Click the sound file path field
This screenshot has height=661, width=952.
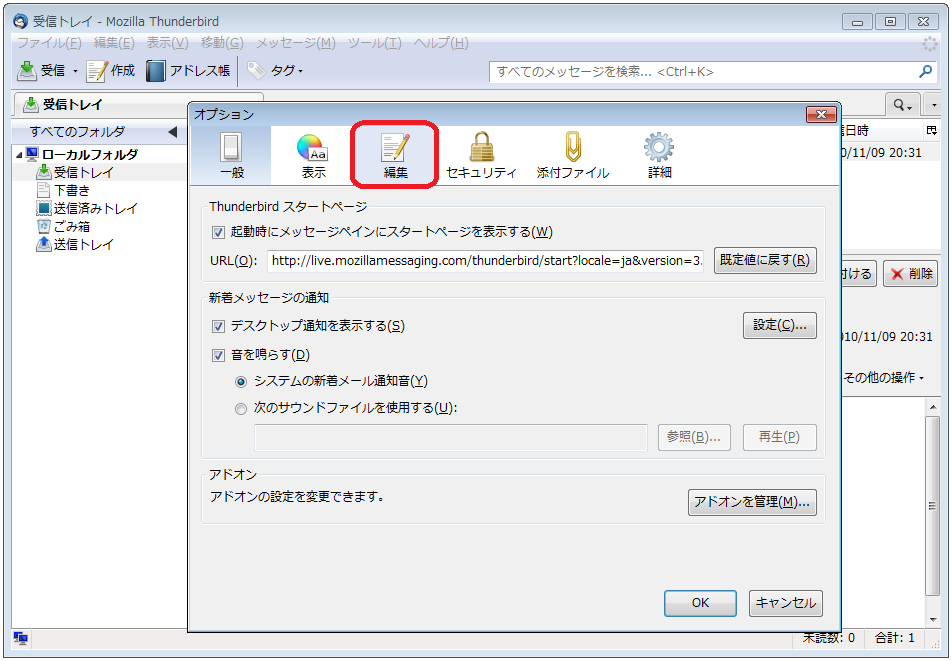click(451, 438)
